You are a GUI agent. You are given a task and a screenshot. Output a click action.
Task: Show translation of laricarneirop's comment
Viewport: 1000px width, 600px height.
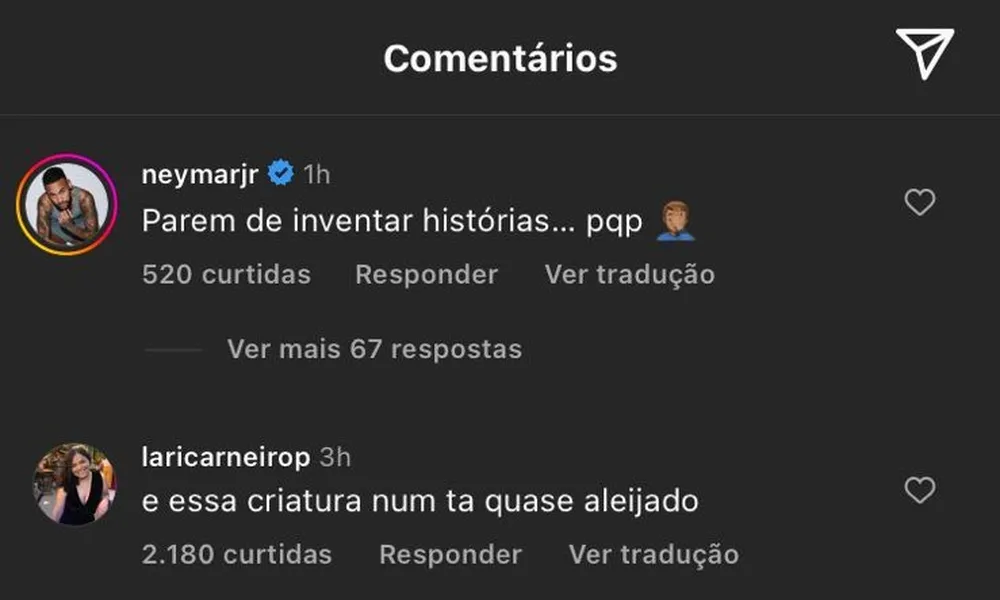coord(653,554)
